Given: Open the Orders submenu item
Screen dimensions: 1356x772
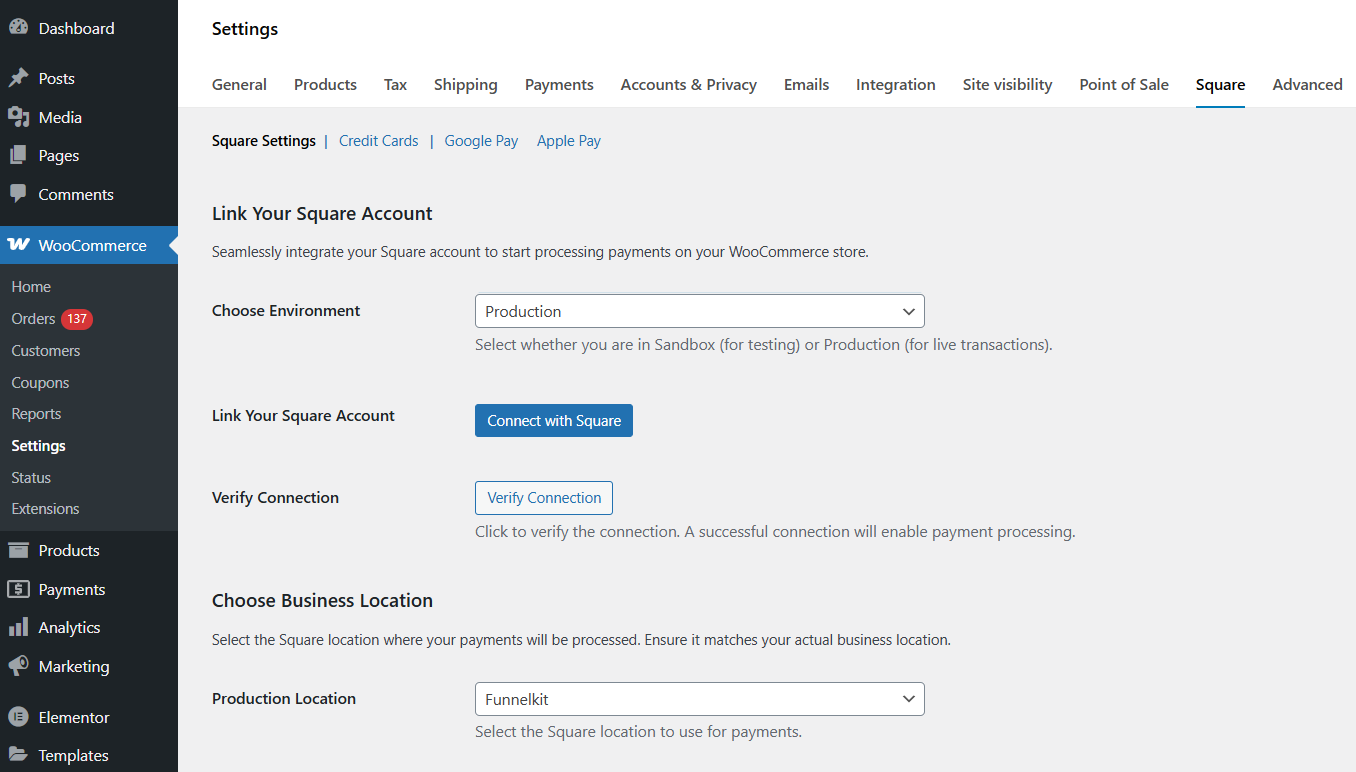Looking at the screenshot, I should click(x=33, y=319).
